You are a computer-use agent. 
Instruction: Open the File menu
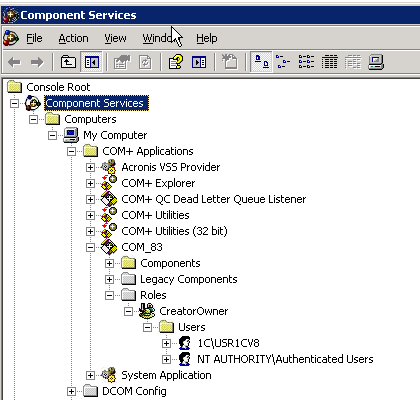(x=34, y=38)
